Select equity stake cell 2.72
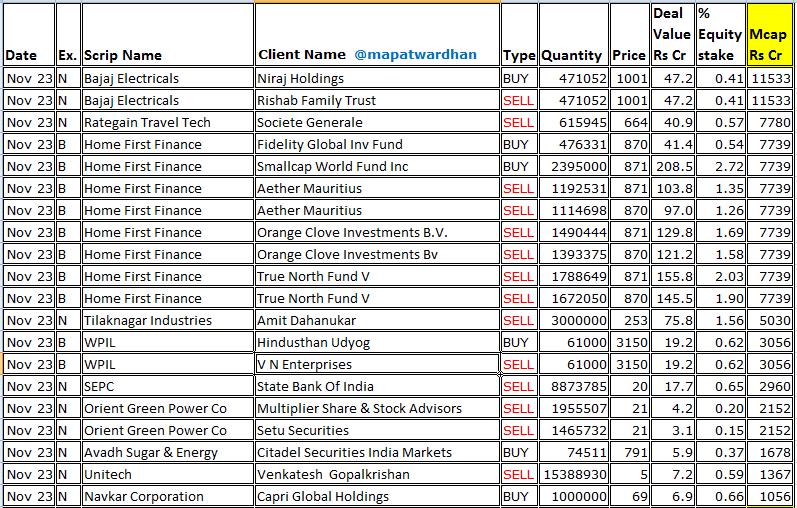 (x=721, y=166)
